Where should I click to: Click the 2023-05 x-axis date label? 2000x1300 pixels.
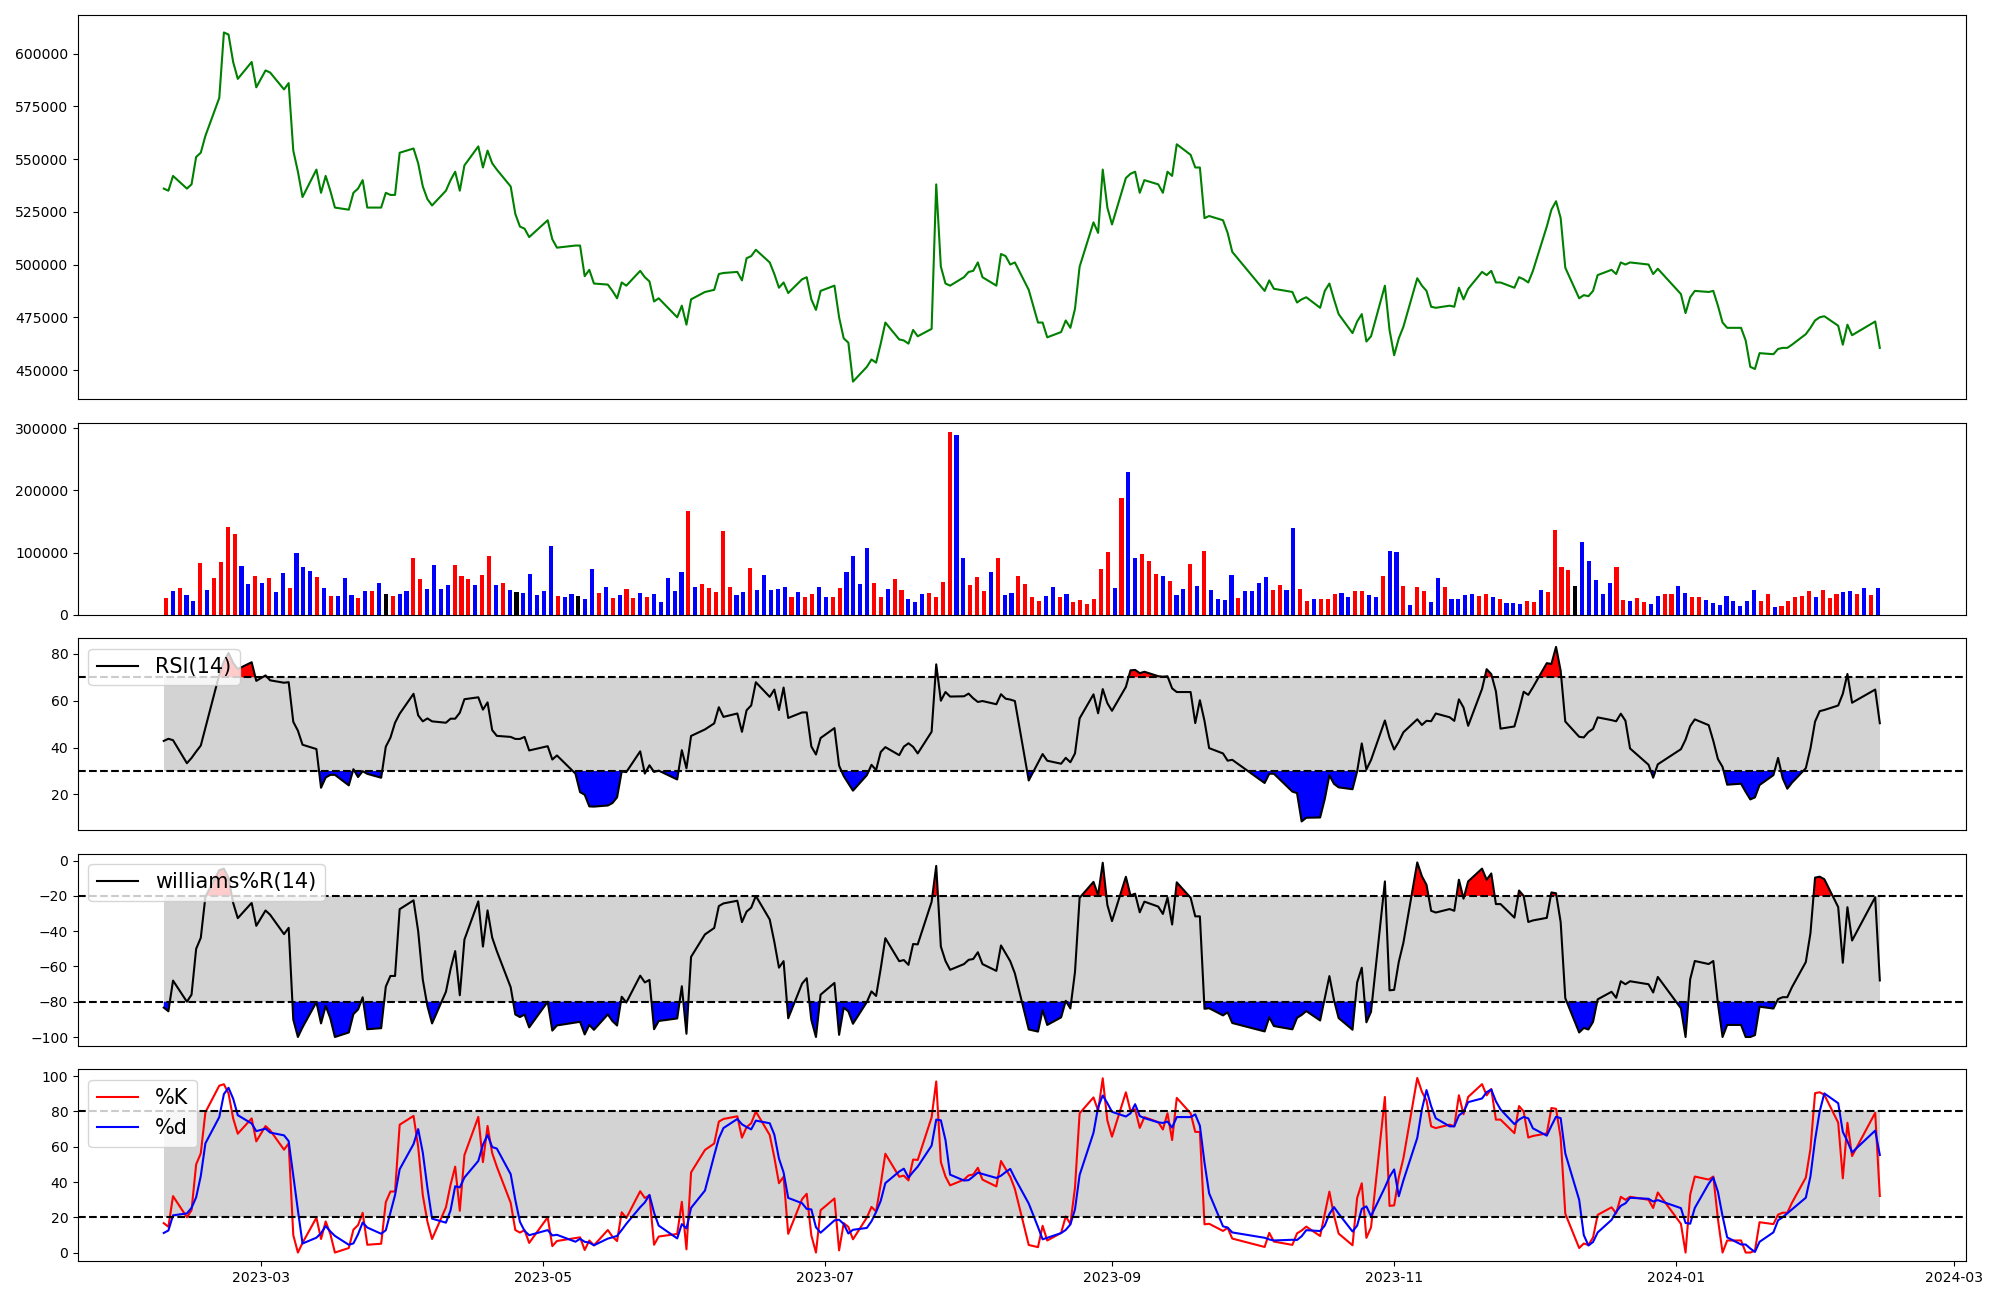click(543, 1277)
